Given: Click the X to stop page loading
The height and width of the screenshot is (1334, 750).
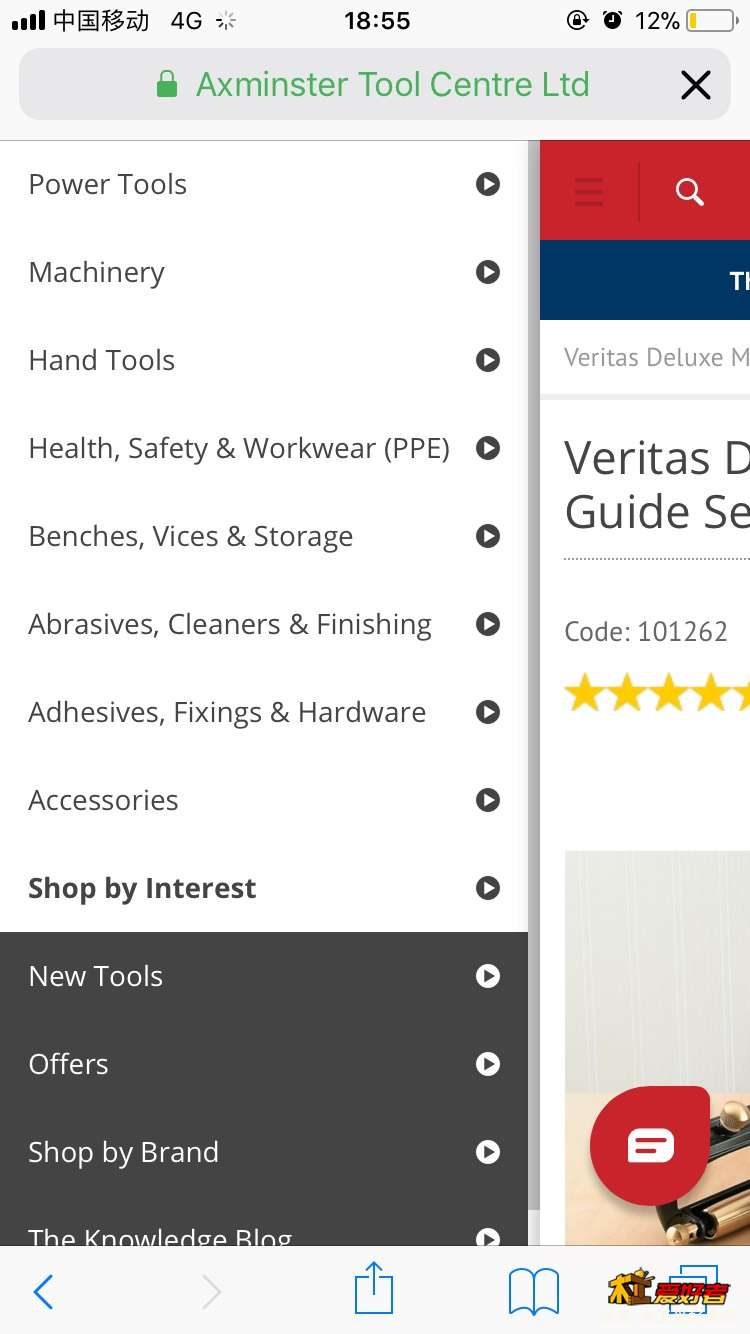Looking at the screenshot, I should pyautogui.click(x=696, y=85).
